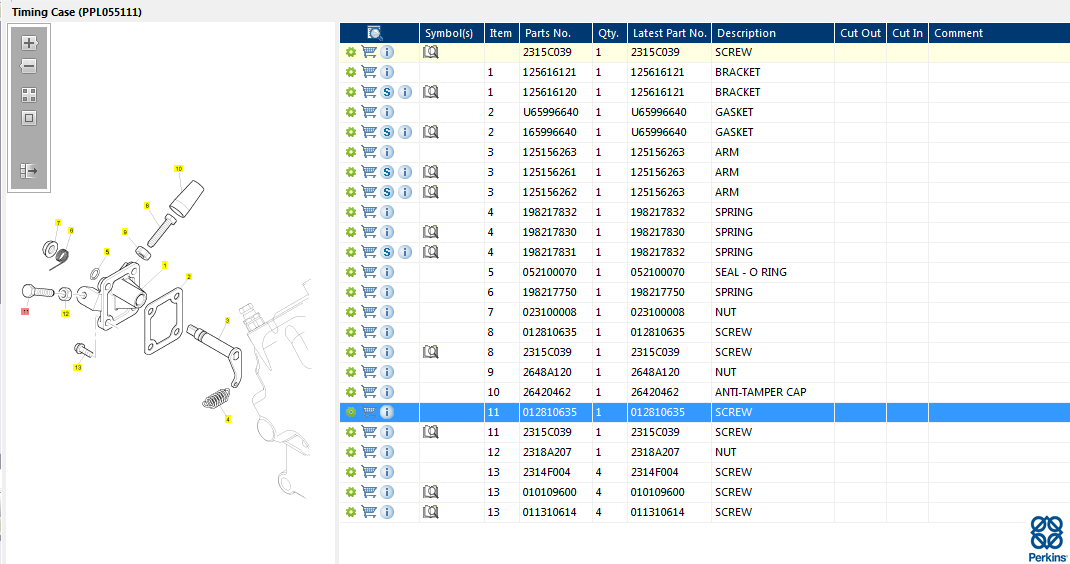The image size is (1070, 564).
Task: Click info icon in highlighted item 11 row
Action: 387,412
